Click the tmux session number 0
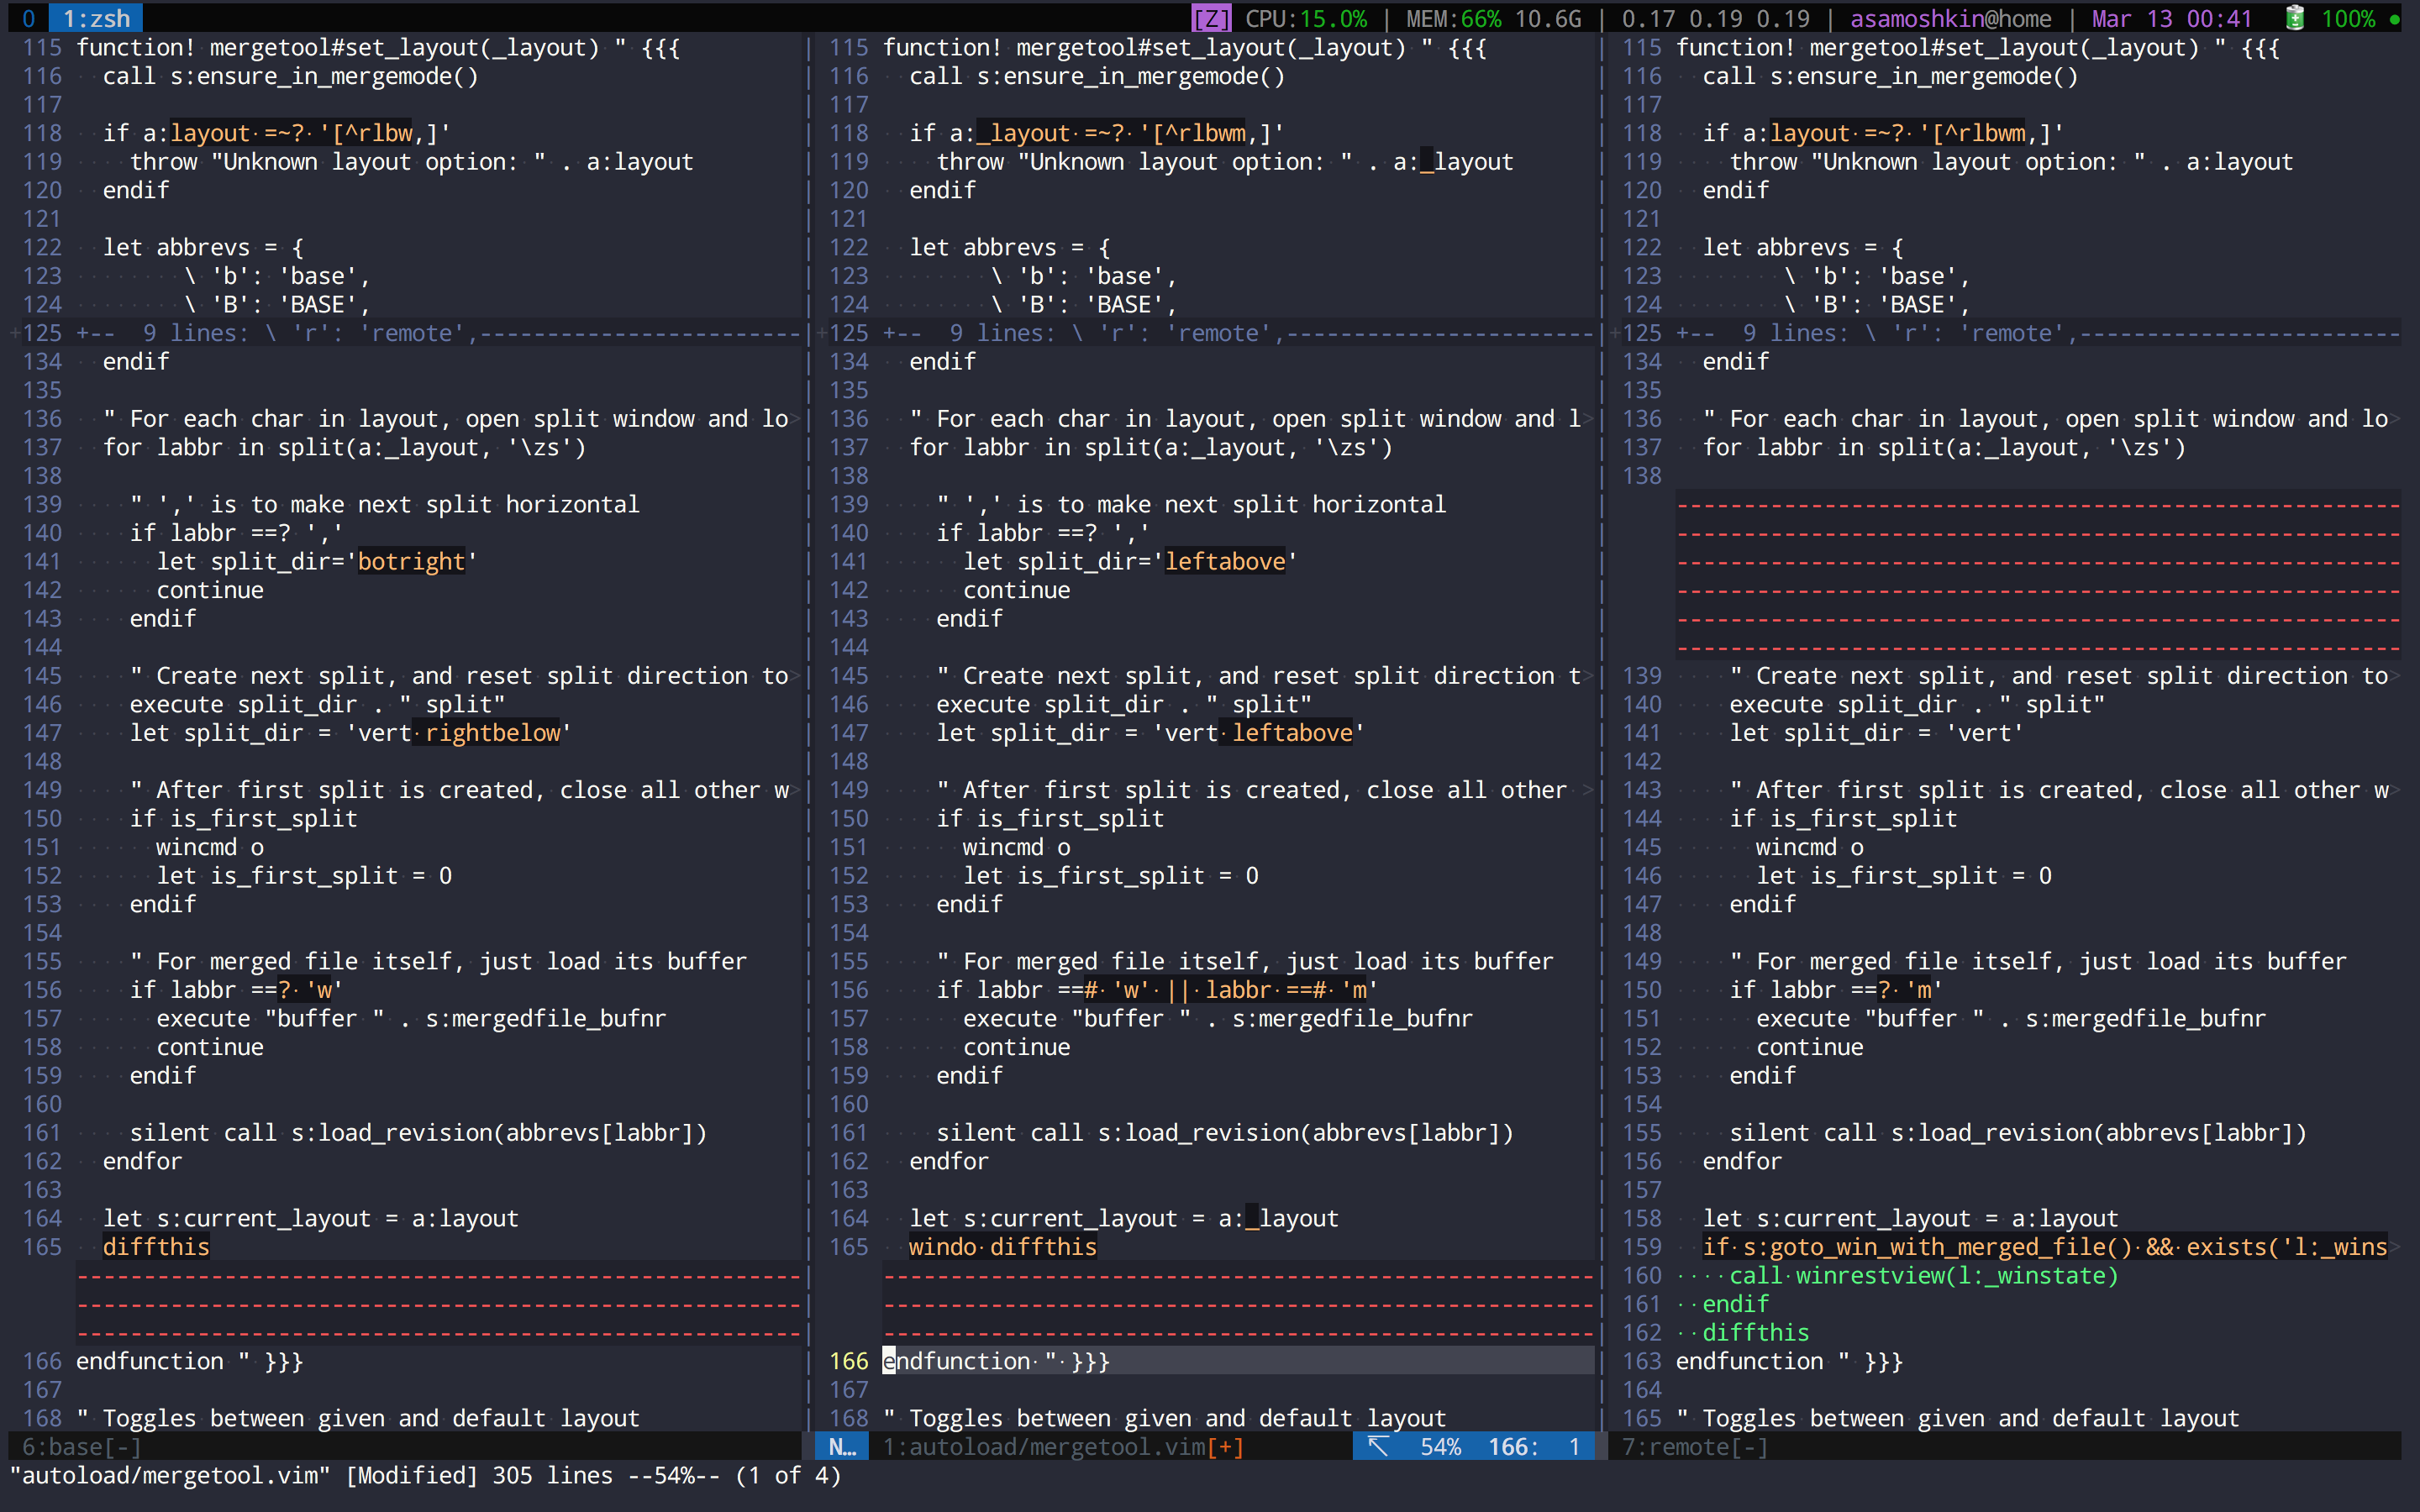Screen dimensions: 2420x1512 (28, 18)
